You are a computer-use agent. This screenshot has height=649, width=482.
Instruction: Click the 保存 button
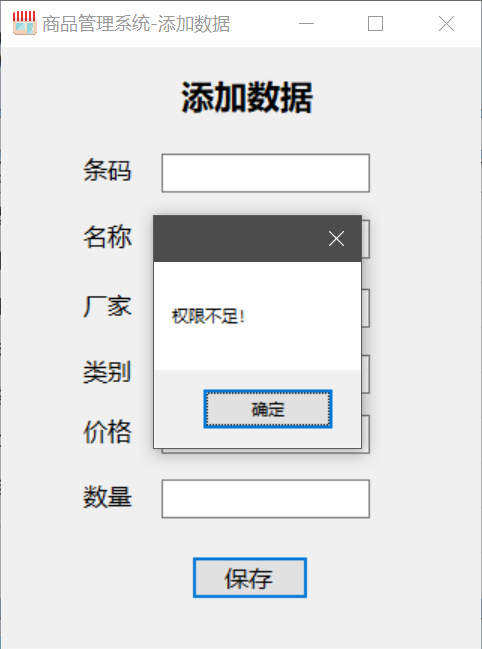click(x=250, y=577)
